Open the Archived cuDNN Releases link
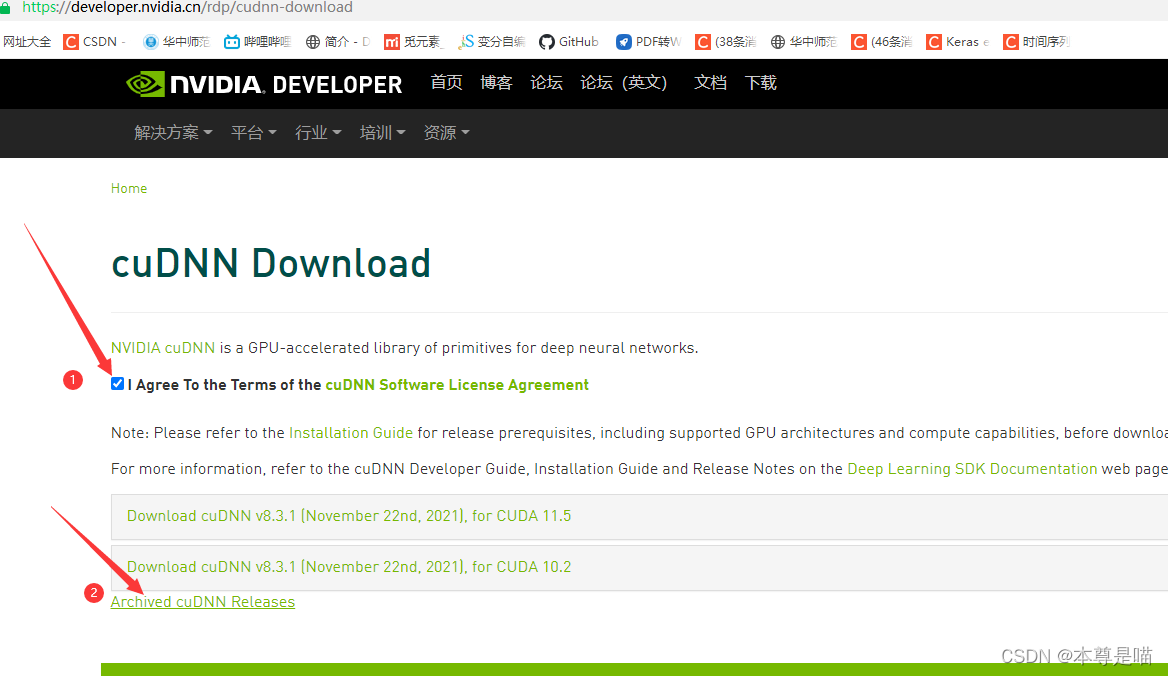The width and height of the screenshot is (1168, 676). point(203,602)
